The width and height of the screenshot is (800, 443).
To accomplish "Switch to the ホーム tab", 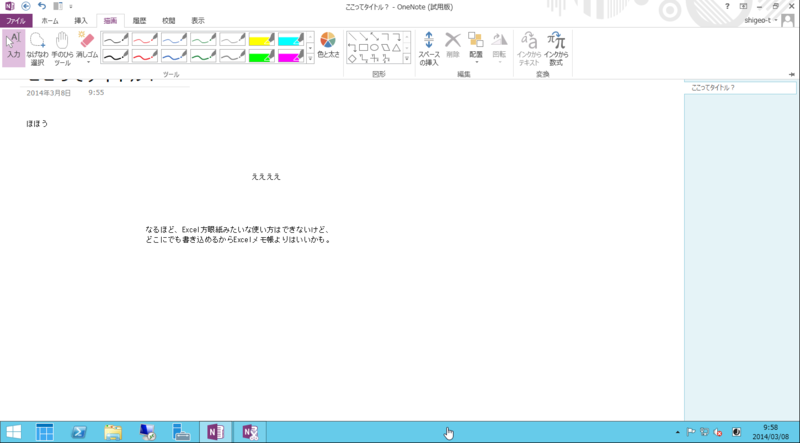I will coord(50,21).
